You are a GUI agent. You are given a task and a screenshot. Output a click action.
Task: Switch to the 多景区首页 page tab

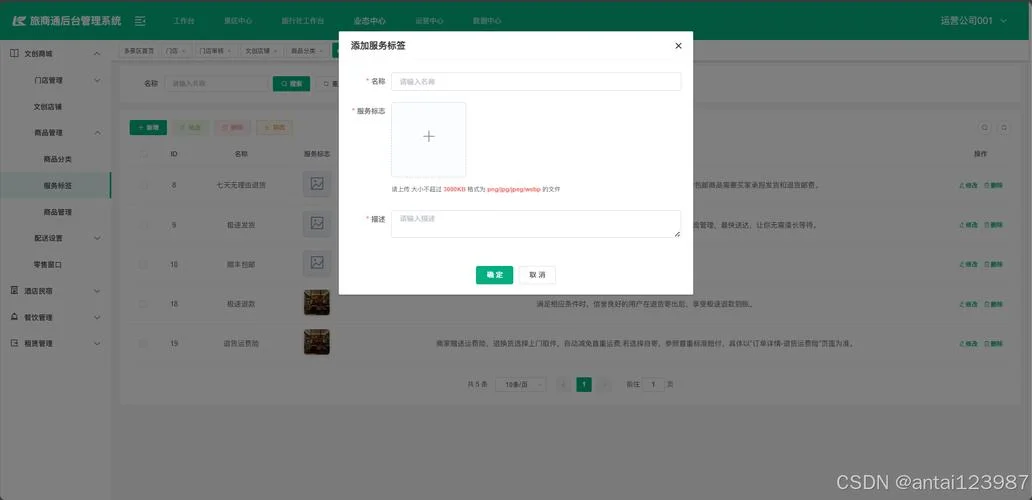click(139, 51)
